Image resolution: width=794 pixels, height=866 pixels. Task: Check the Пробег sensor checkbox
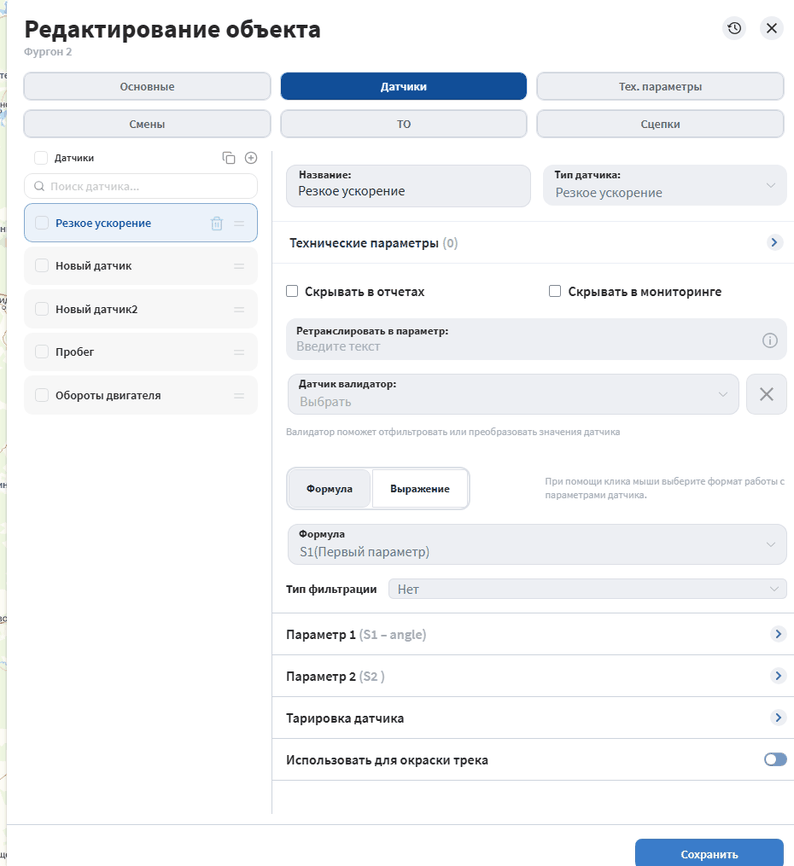point(42,352)
